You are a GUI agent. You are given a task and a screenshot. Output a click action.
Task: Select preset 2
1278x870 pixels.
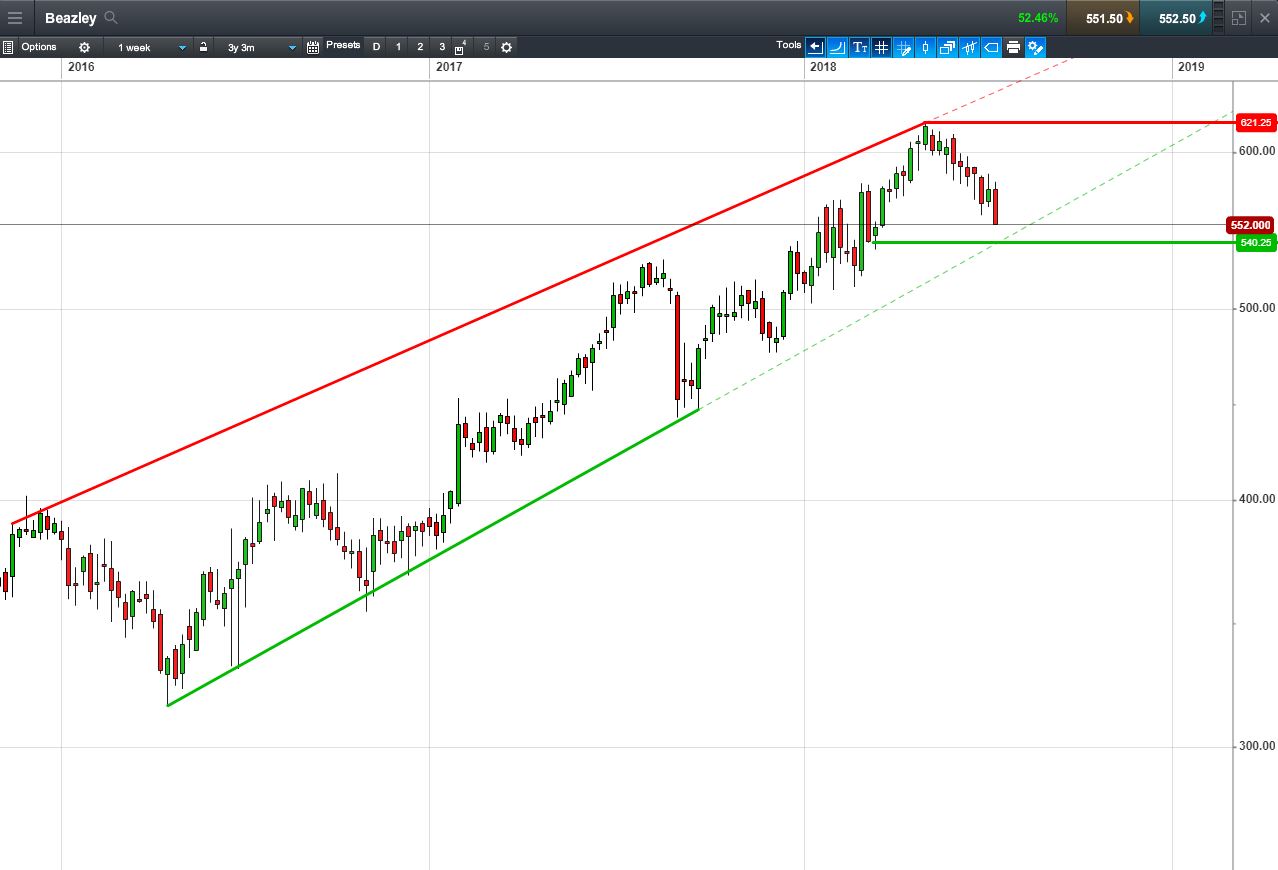tap(420, 47)
